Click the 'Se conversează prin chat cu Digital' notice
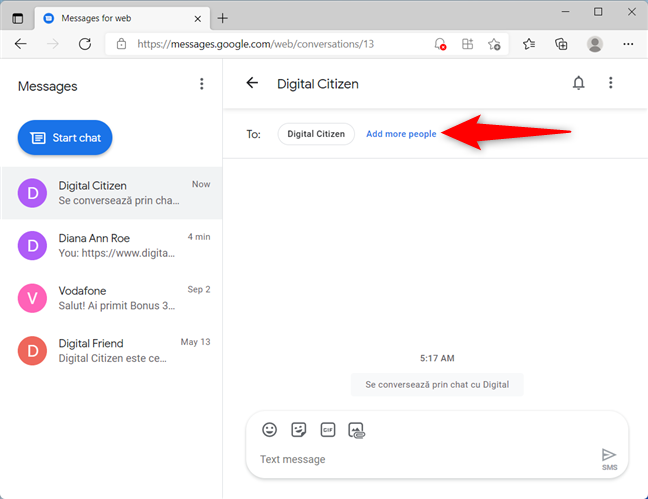The width and height of the screenshot is (648, 499). [437, 384]
